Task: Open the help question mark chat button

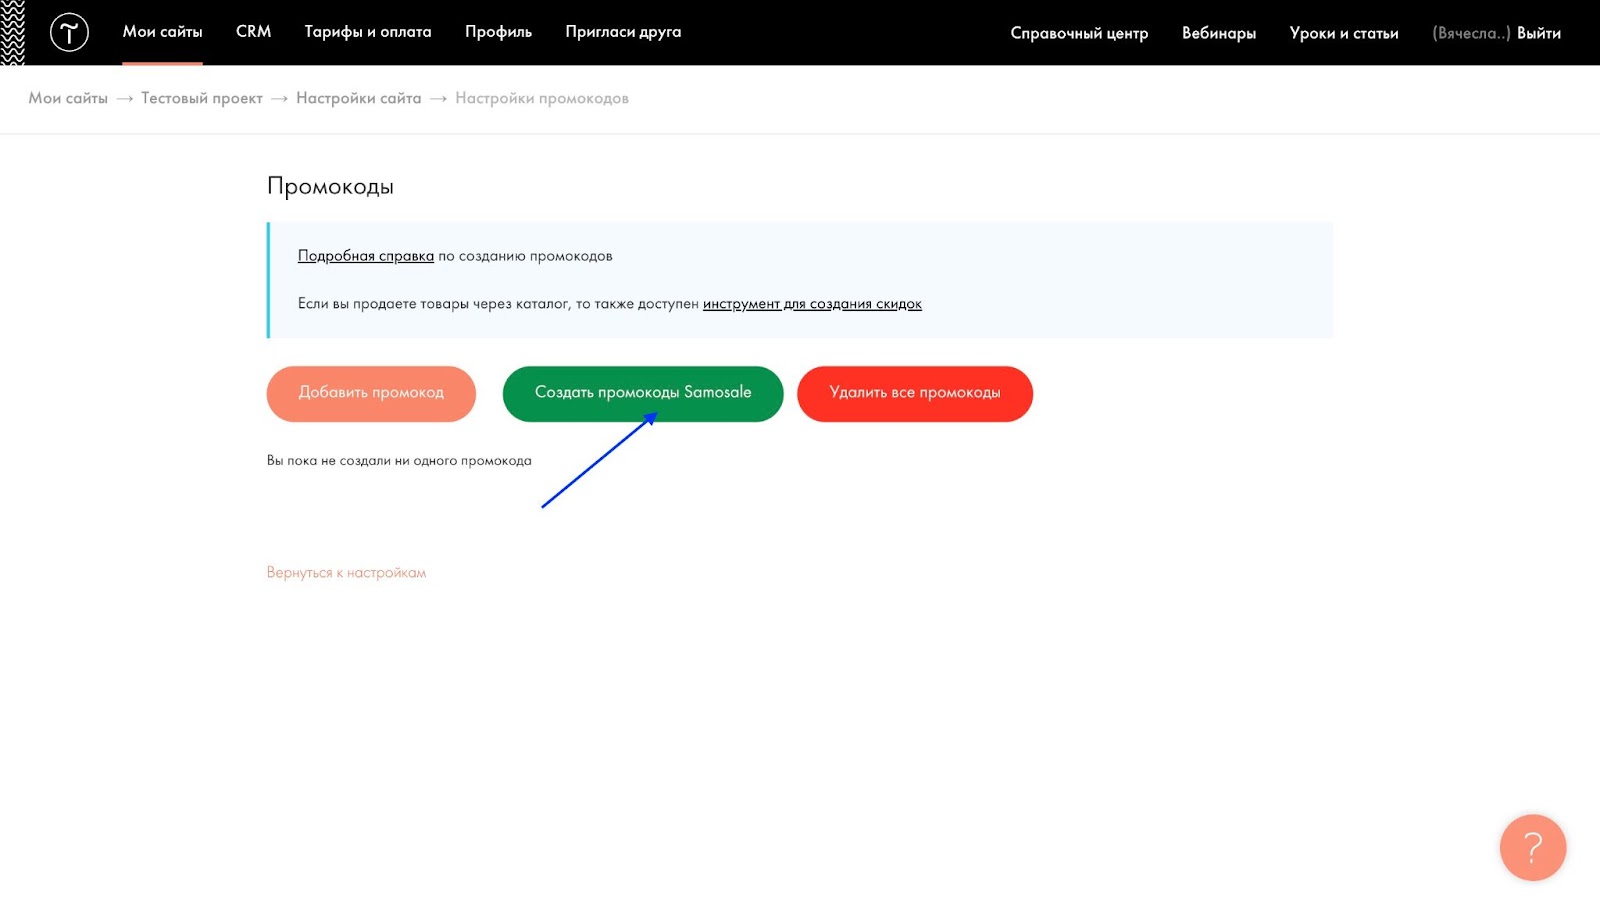Action: click(1532, 847)
